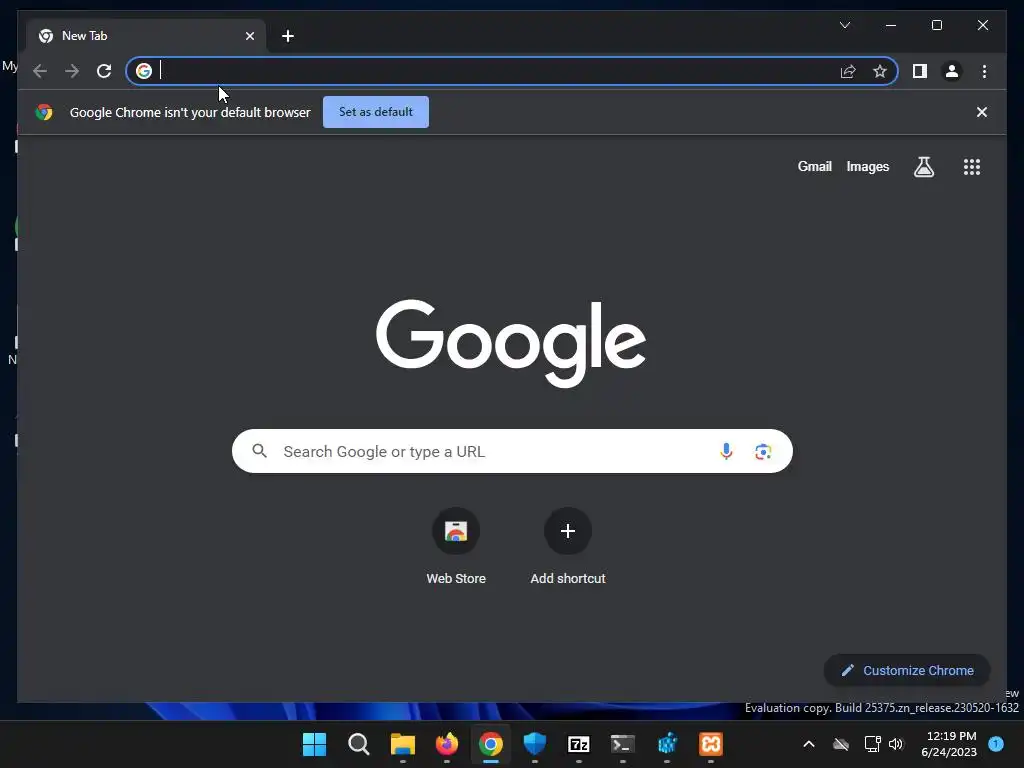Open the Chrome side panel

(920, 71)
